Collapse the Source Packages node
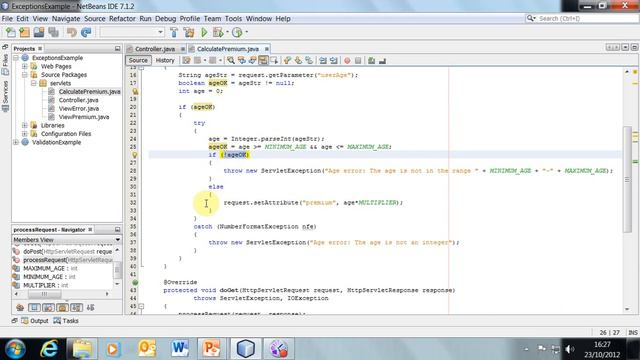The image size is (640, 360). point(24,75)
